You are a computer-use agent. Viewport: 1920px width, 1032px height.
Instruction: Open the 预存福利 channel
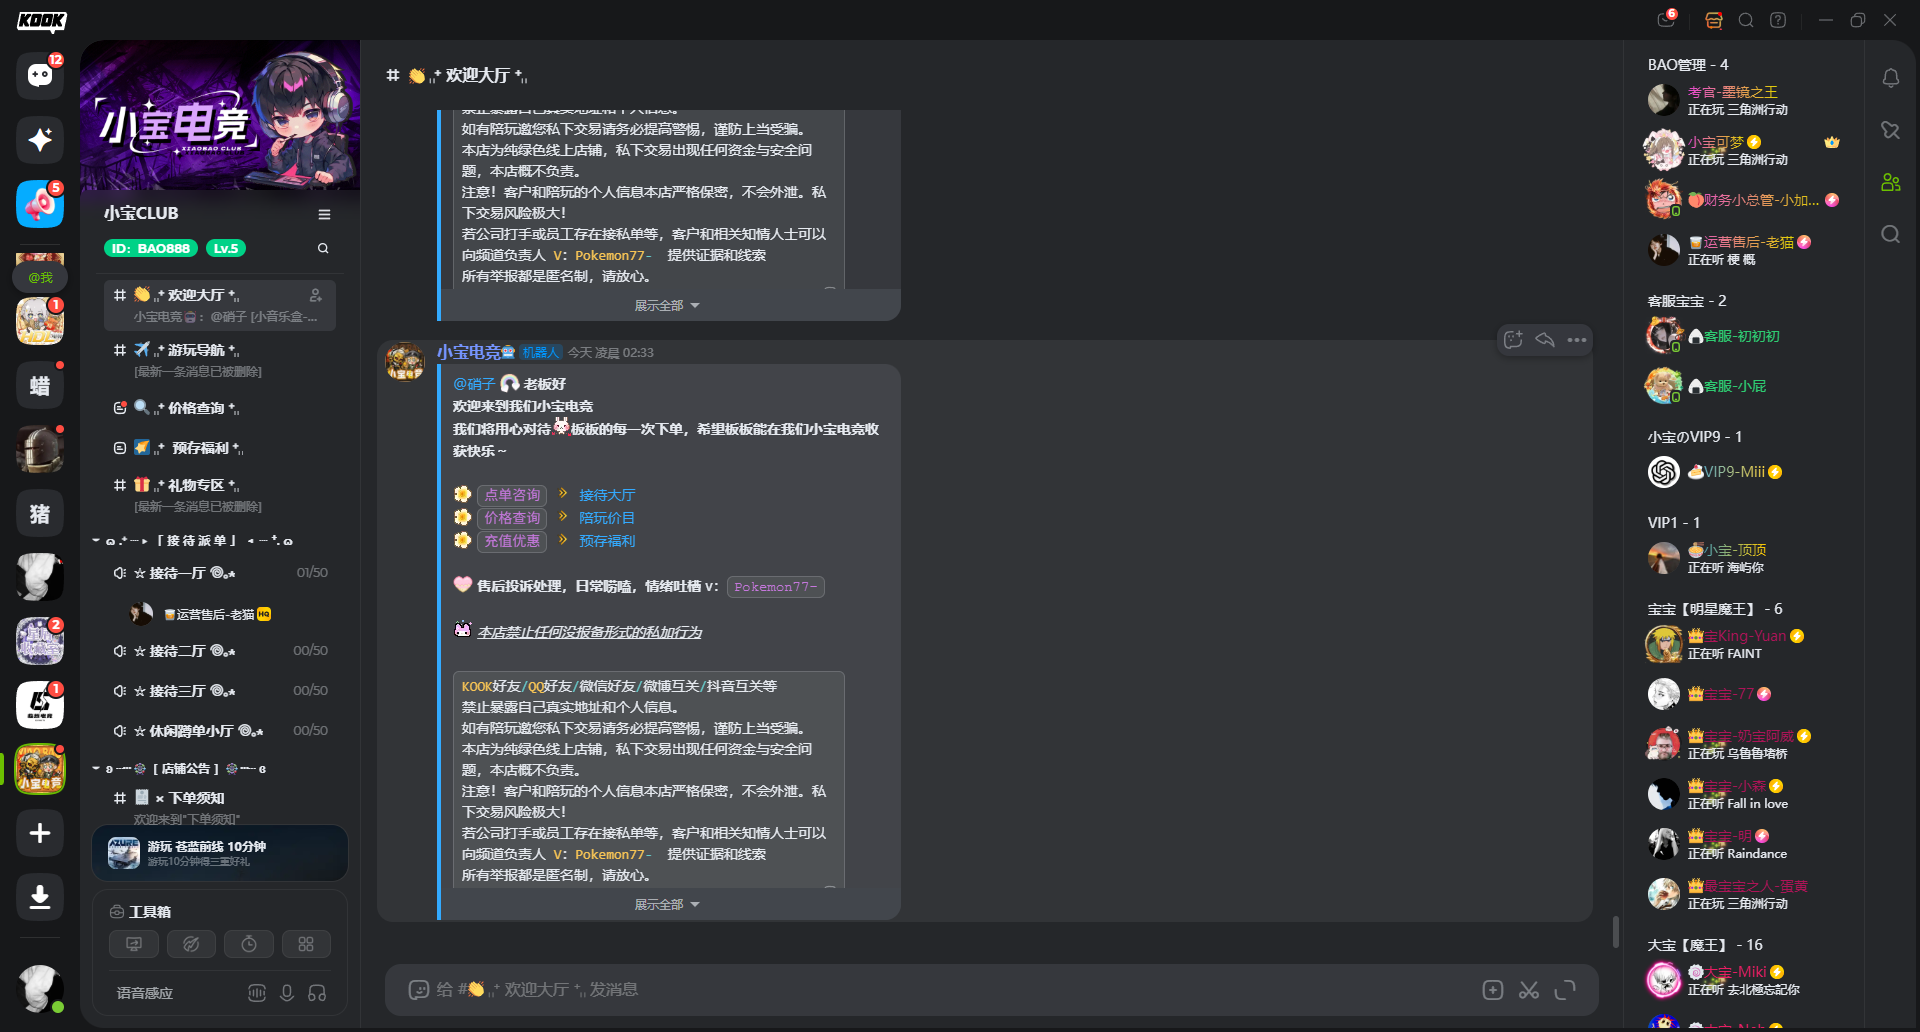pos(220,448)
